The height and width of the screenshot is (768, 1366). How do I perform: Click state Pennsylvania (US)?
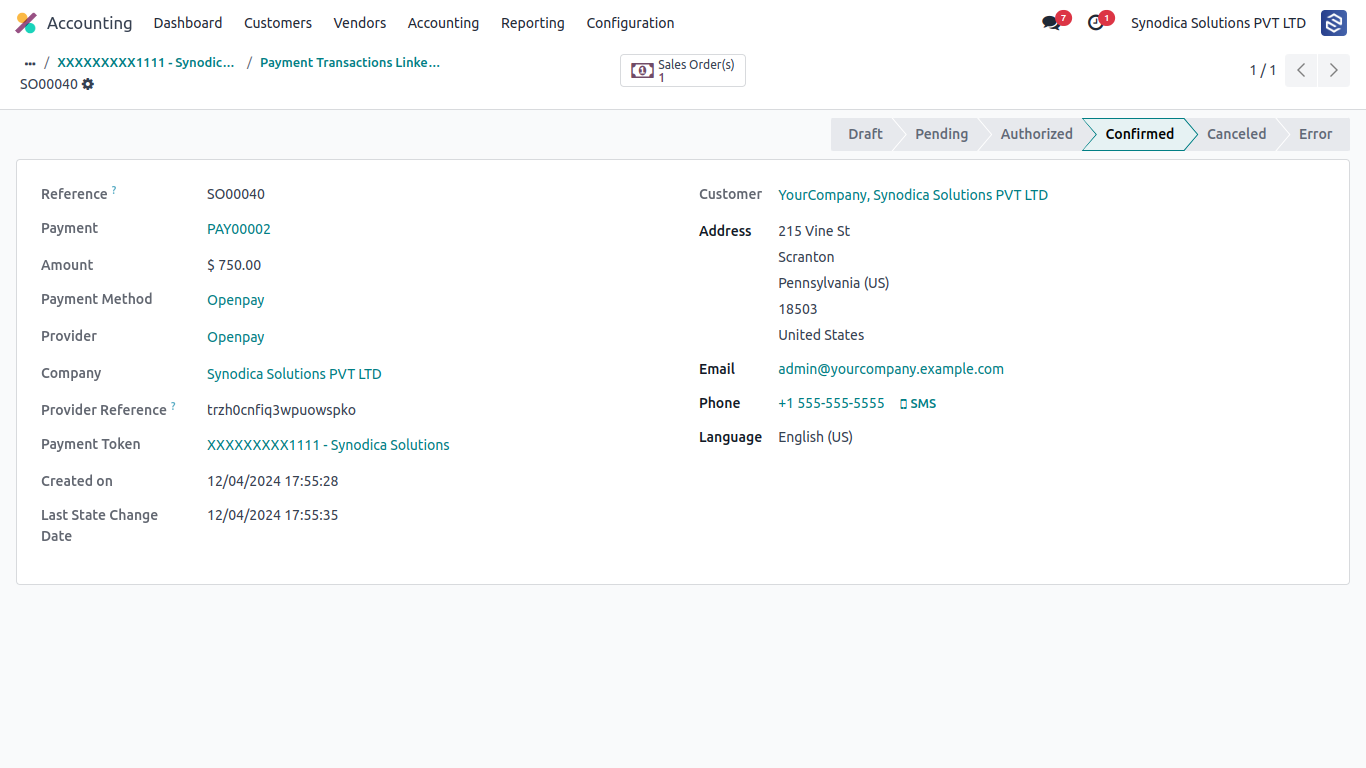click(834, 283)
